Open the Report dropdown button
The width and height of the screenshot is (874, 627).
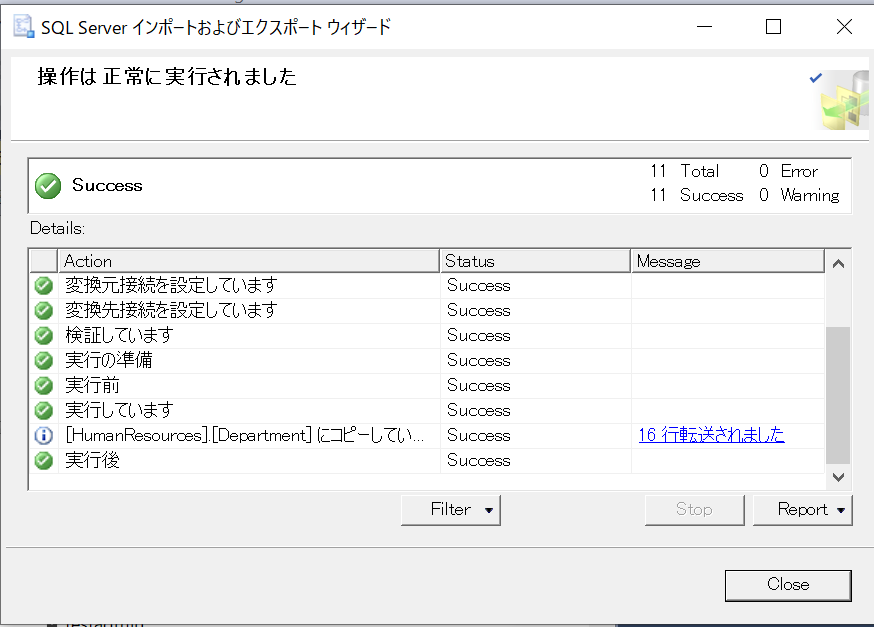pyautogui.click(x=803, y=509)
